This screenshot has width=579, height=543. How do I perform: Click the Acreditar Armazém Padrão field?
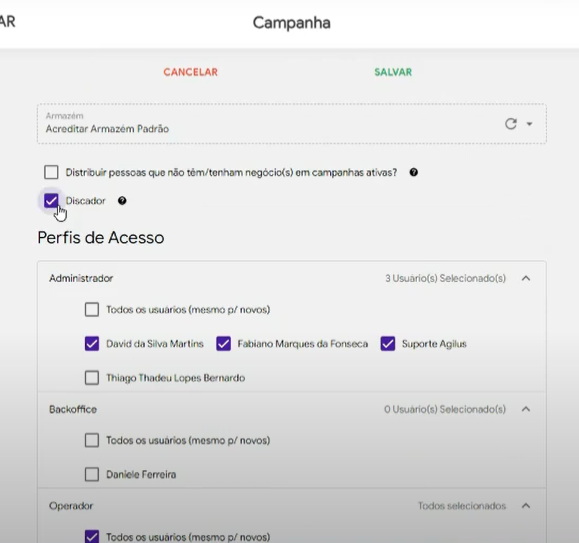pyautogui.click(x=292, y=124)
